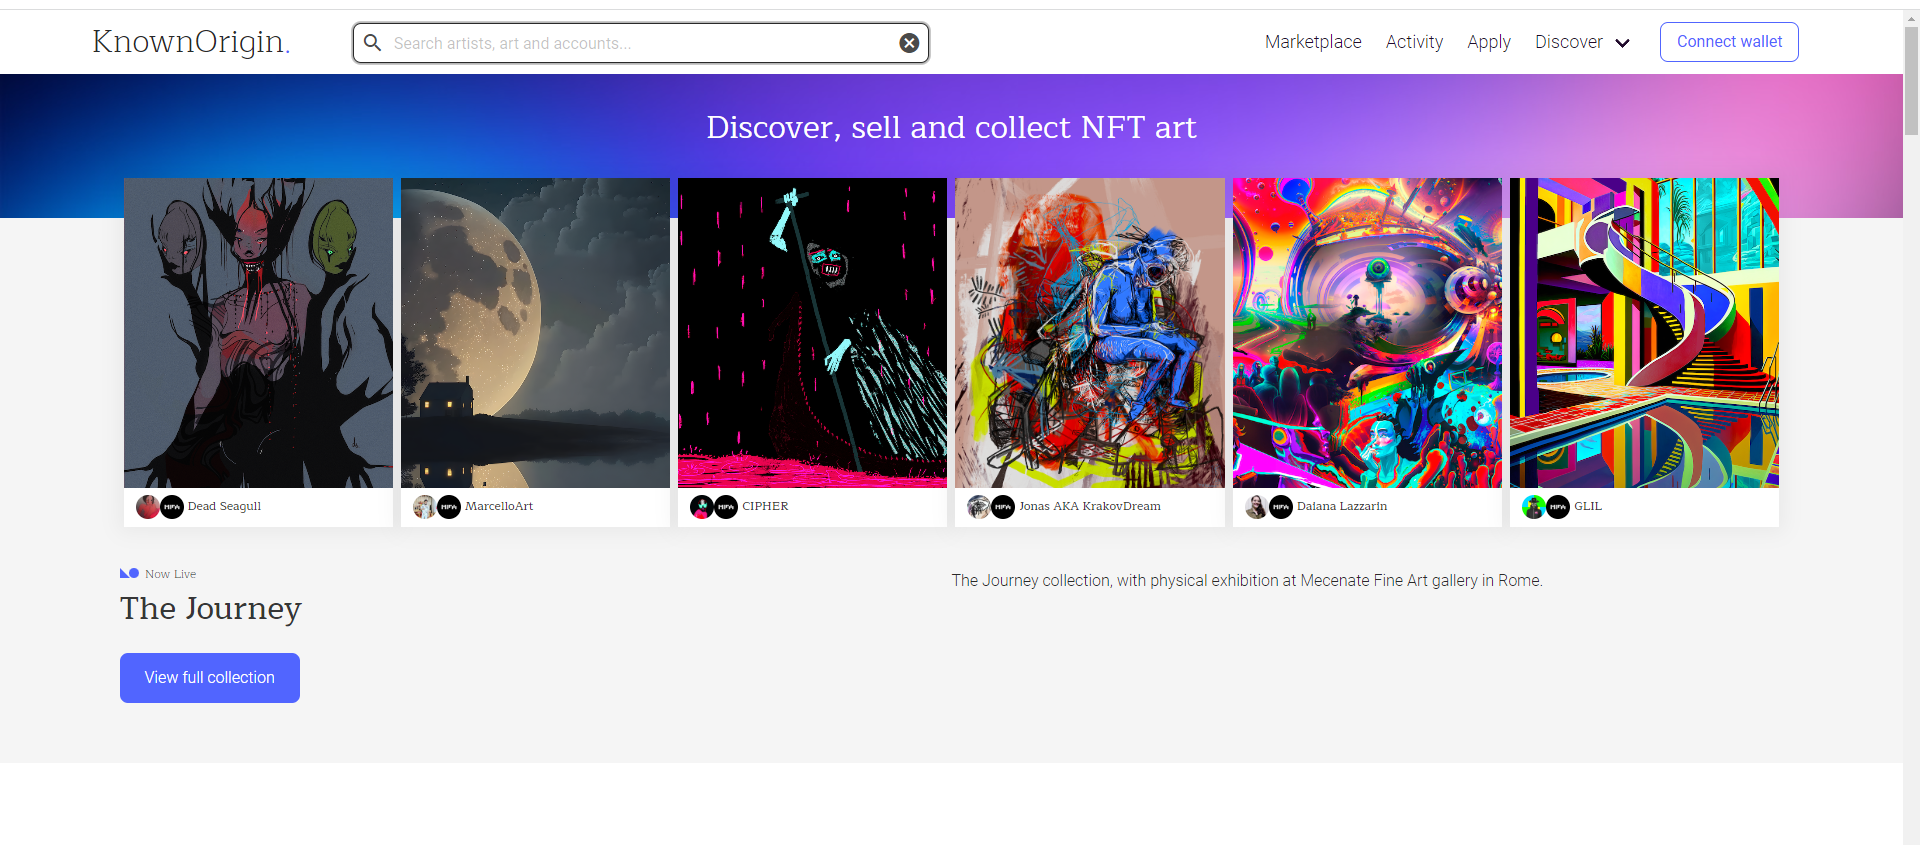Screen dimensions: 1920x845
Task: Expand the Discover dropdown menu
Action: click(x=1582, y=42)
